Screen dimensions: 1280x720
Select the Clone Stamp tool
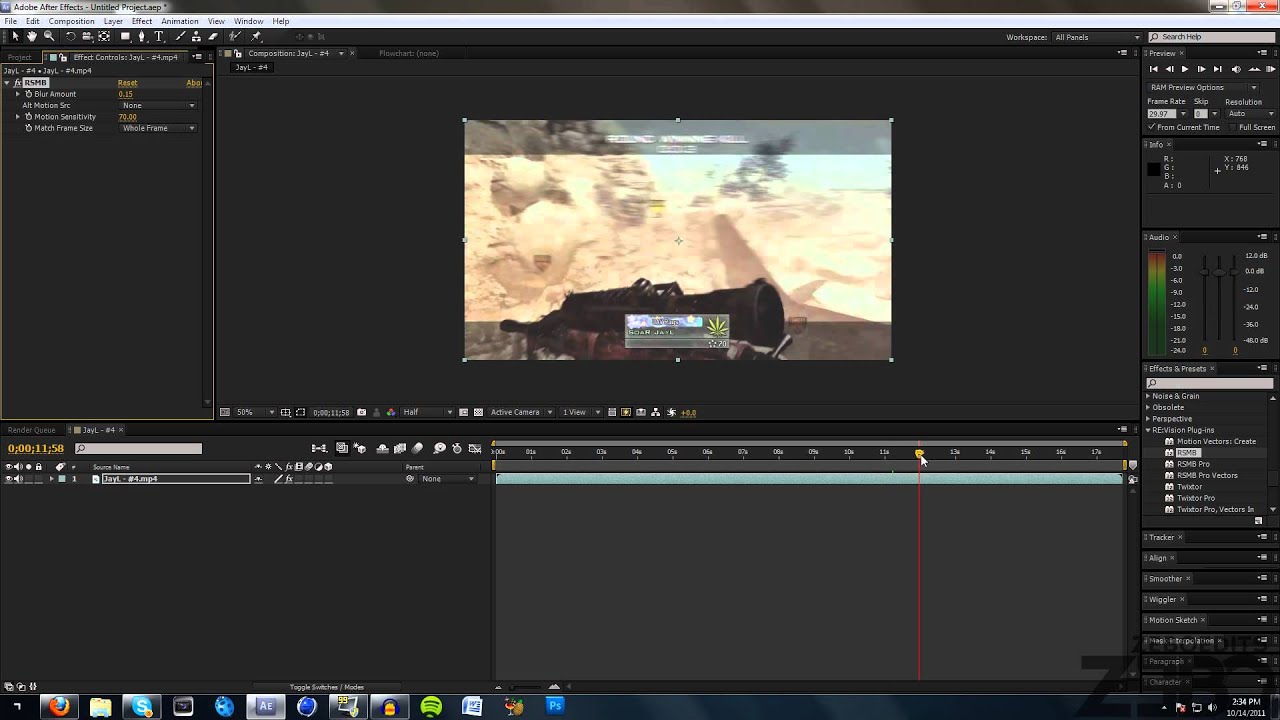point(197,36)
